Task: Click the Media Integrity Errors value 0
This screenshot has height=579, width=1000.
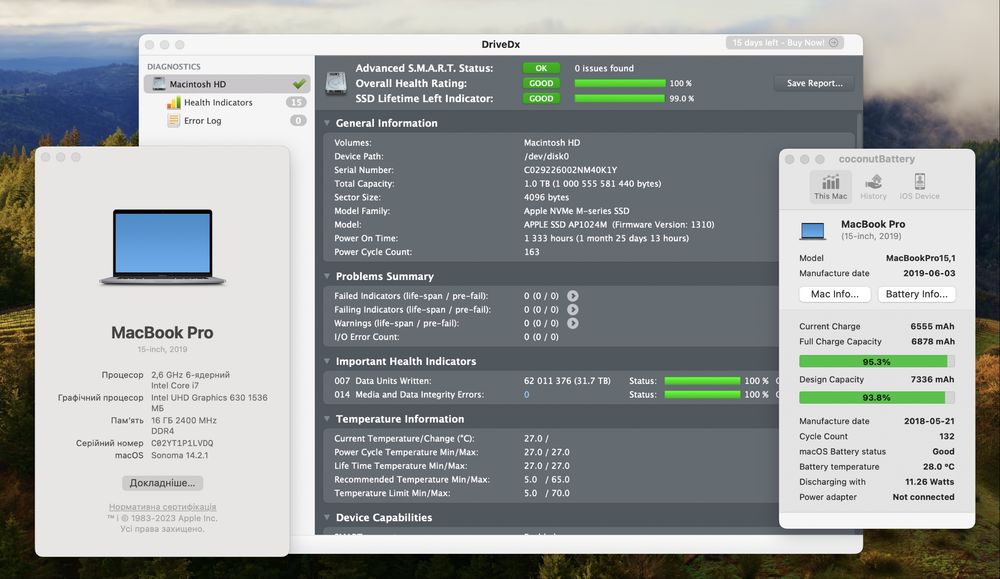Action: pos(527,395)
